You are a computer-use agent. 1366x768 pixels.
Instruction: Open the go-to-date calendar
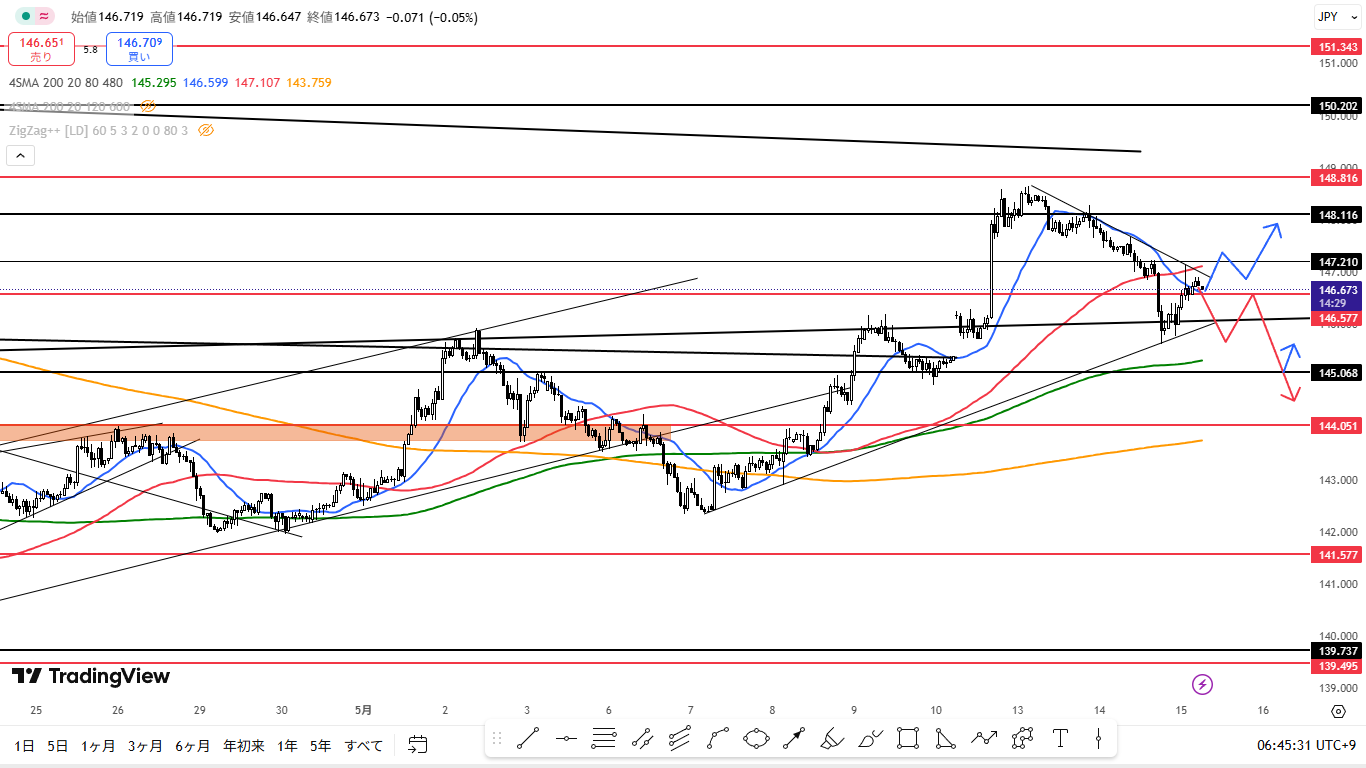point(418,745)
